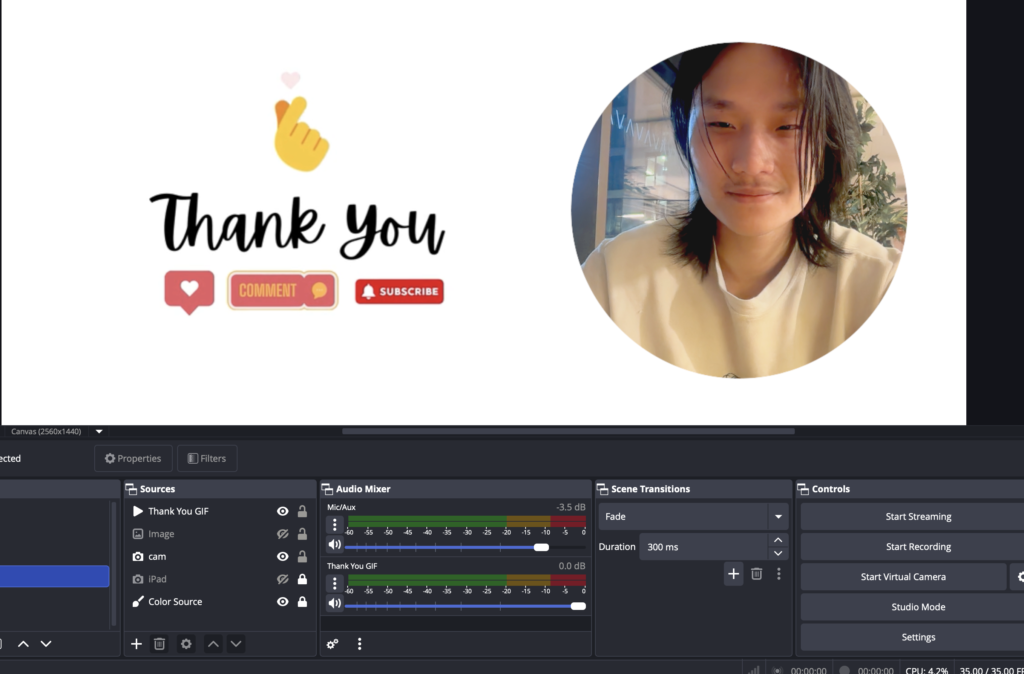Mute the Thank You GIF audio
This screenshot has width=1024, height=674.
[x=335, y=603]
